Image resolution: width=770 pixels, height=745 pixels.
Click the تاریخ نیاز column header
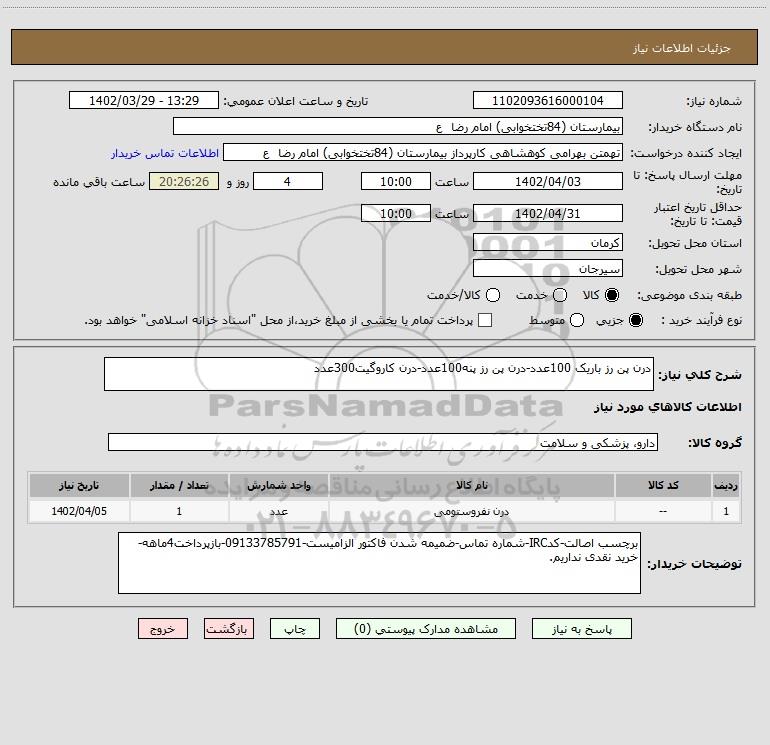(x=79, y=485)
